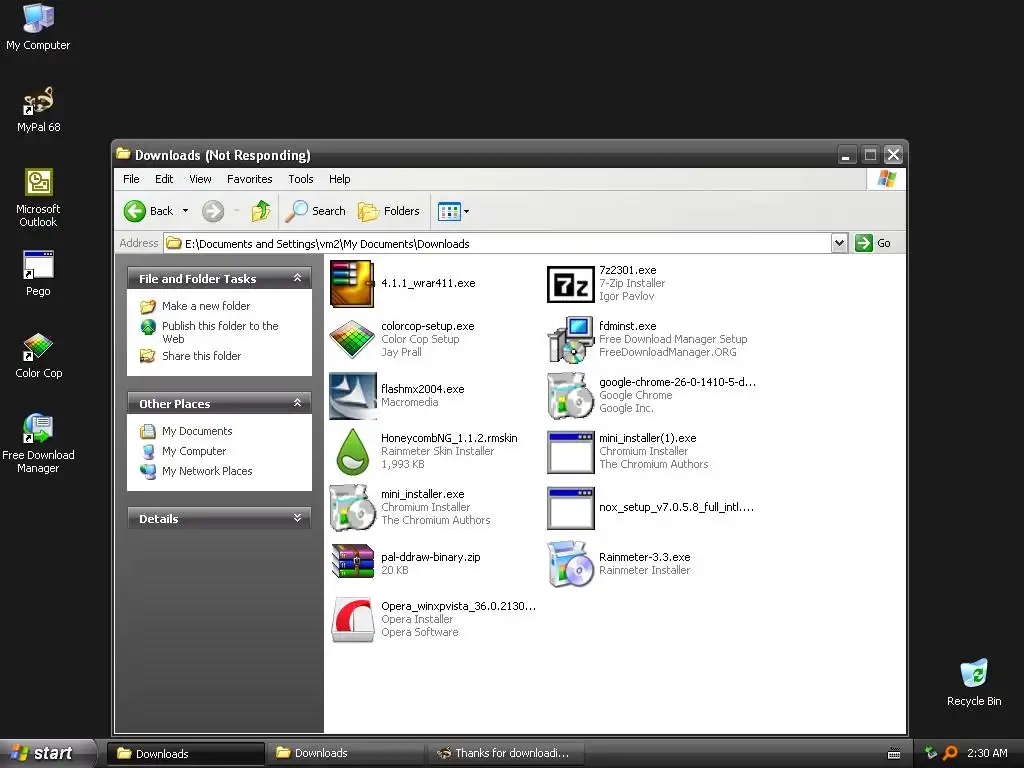Select the HoneycombNG rmskin droplet icon
Image resolution: width=1024 pixels, height=768 pixels.
353,451
